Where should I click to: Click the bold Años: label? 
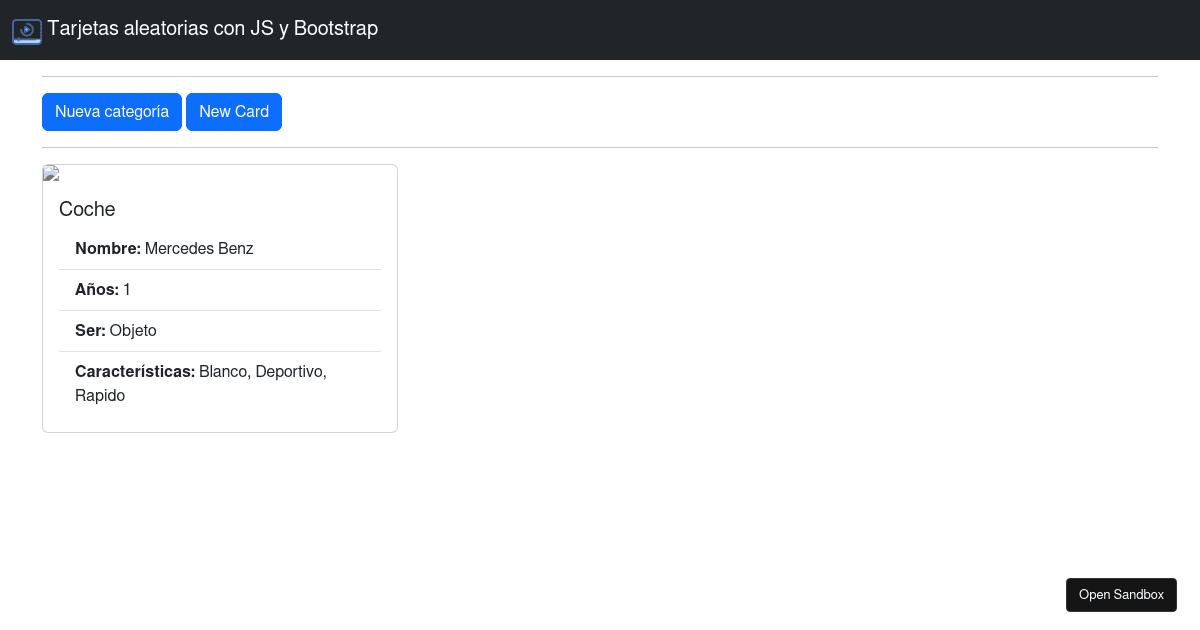97,290
